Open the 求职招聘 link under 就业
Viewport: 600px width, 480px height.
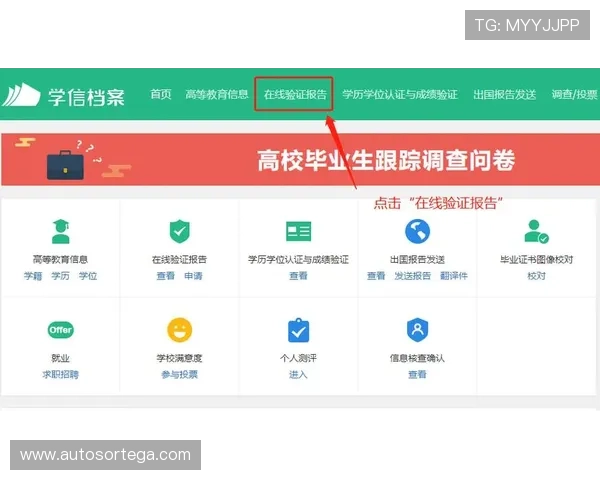[60, 374]
